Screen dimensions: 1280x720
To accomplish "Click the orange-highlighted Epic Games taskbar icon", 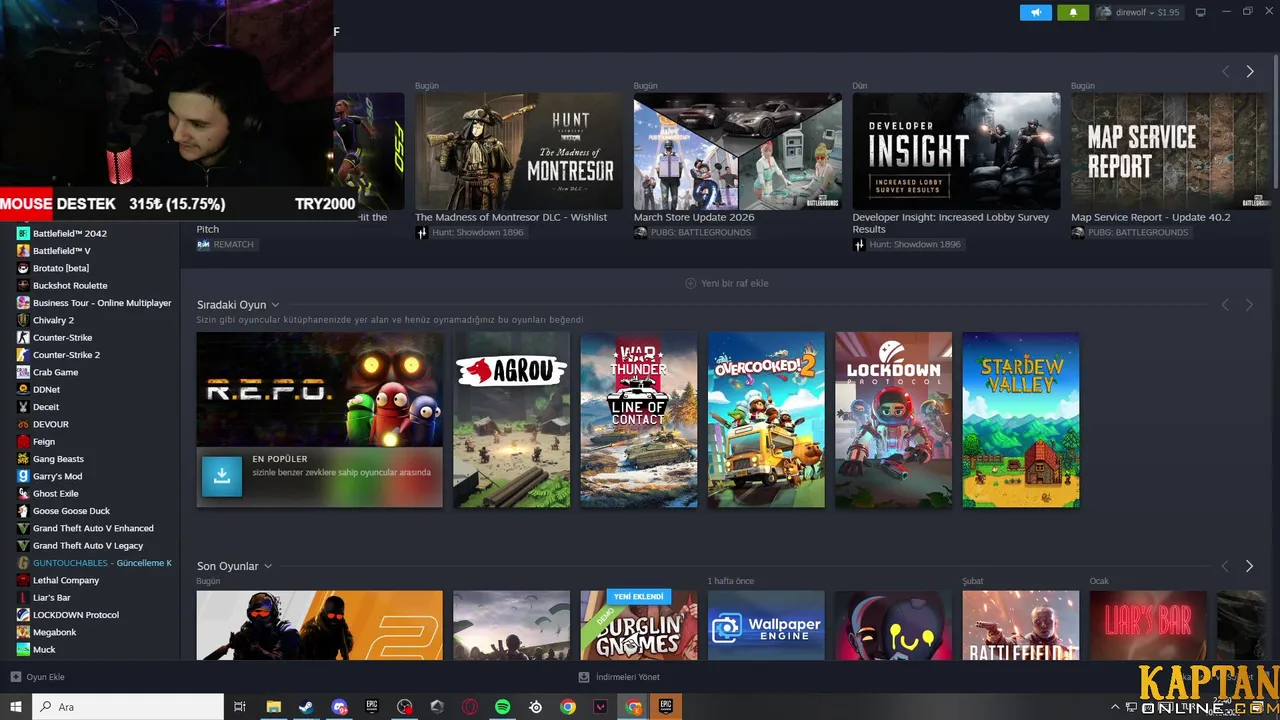I will coord(666,707).
